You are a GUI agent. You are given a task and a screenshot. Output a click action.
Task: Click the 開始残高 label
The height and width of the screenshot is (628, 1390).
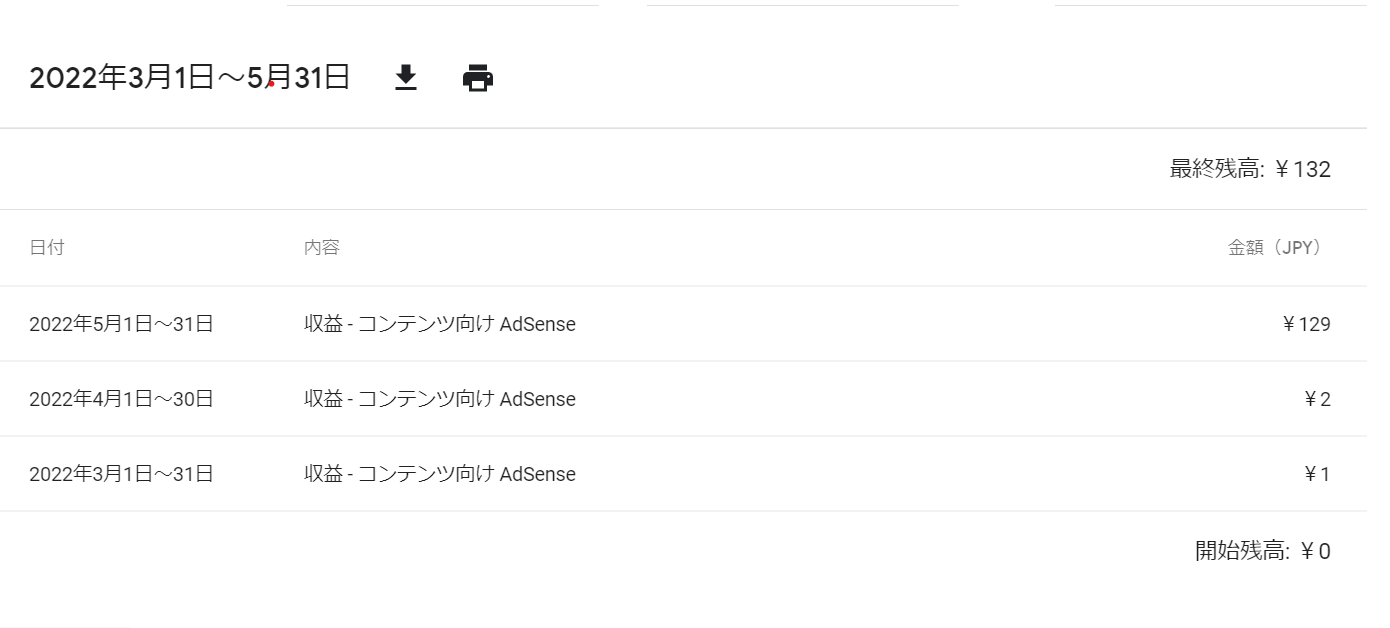pos(1241,551)
